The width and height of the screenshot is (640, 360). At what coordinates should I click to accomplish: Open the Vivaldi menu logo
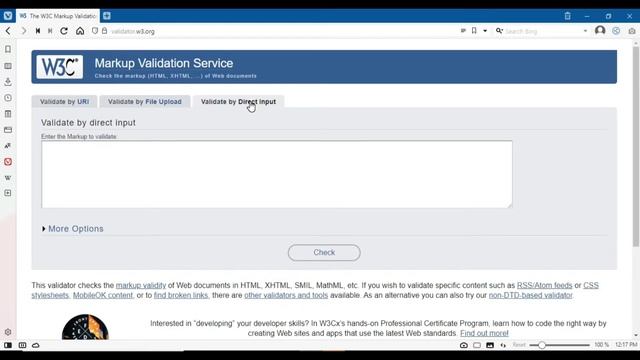pyautogui.click(x=8, y=16)
